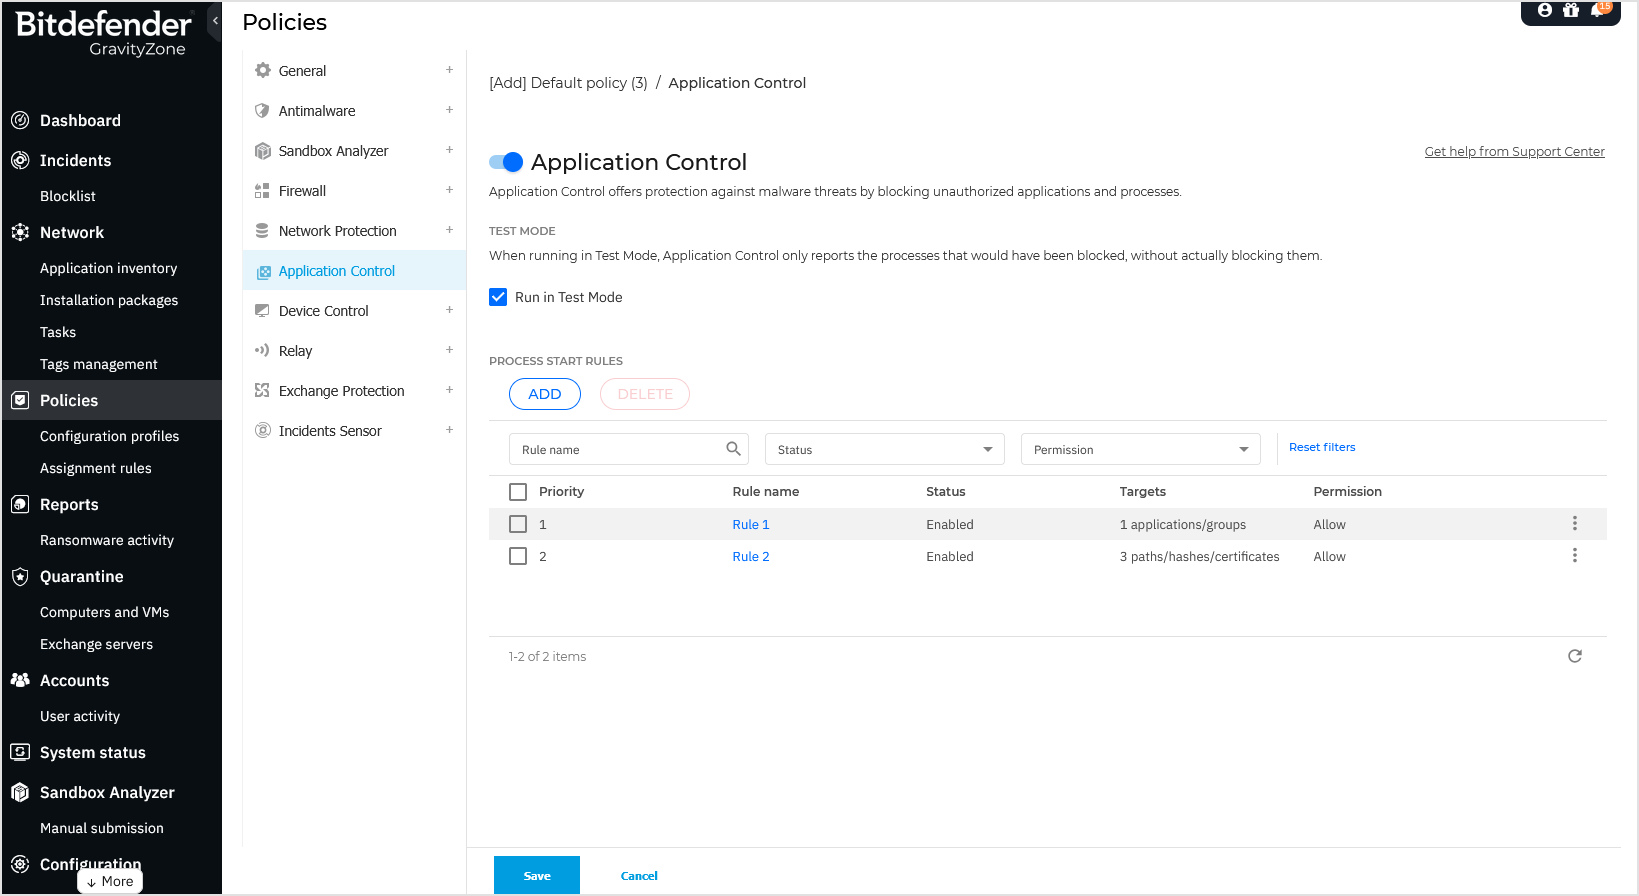Click the Reports icon in sidebar
The image size is (1639, 896).
[20, 504]
